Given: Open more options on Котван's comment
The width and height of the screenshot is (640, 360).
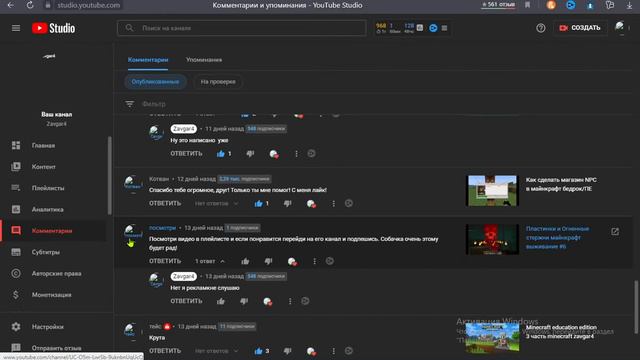Looking at the screenshot, I should pos(333,203).
